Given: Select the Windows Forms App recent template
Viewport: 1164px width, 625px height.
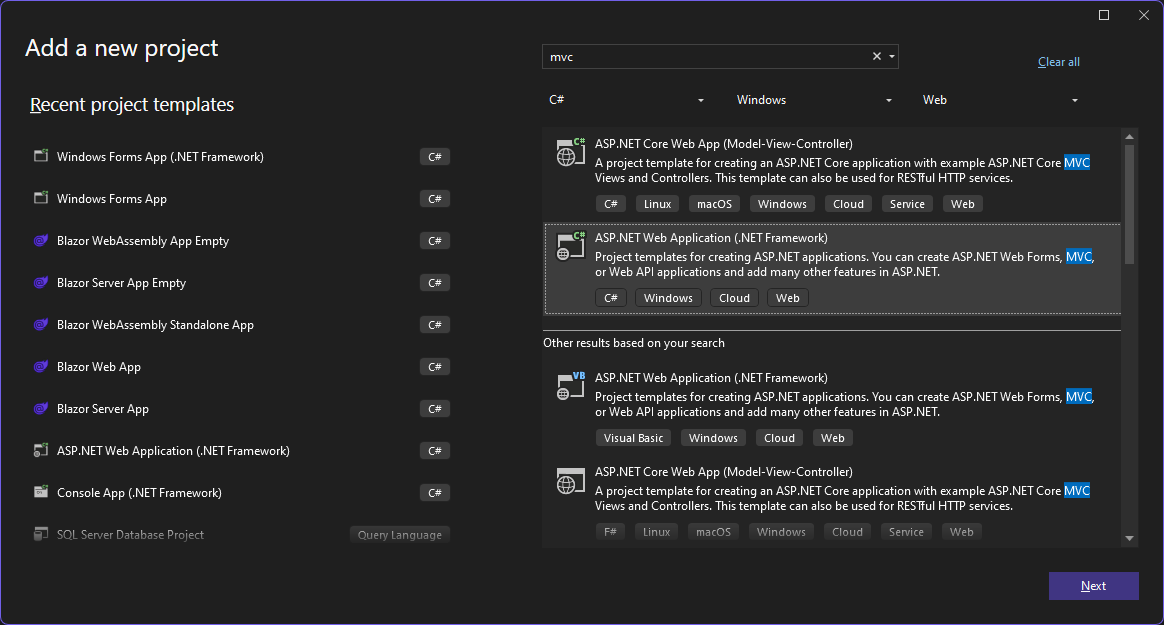Looking at the screenshot, I should (x=112, y=199).
